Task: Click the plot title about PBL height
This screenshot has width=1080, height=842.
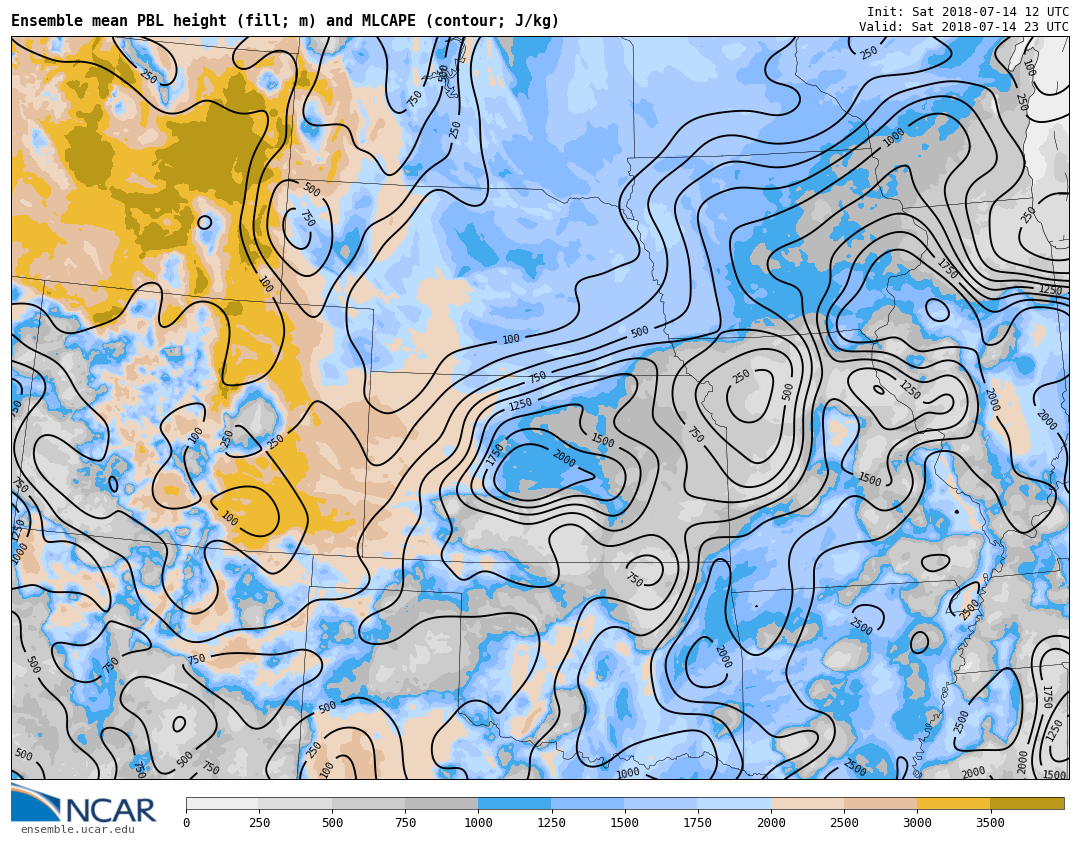Action: pyautogui.click(x=285, y=21)
